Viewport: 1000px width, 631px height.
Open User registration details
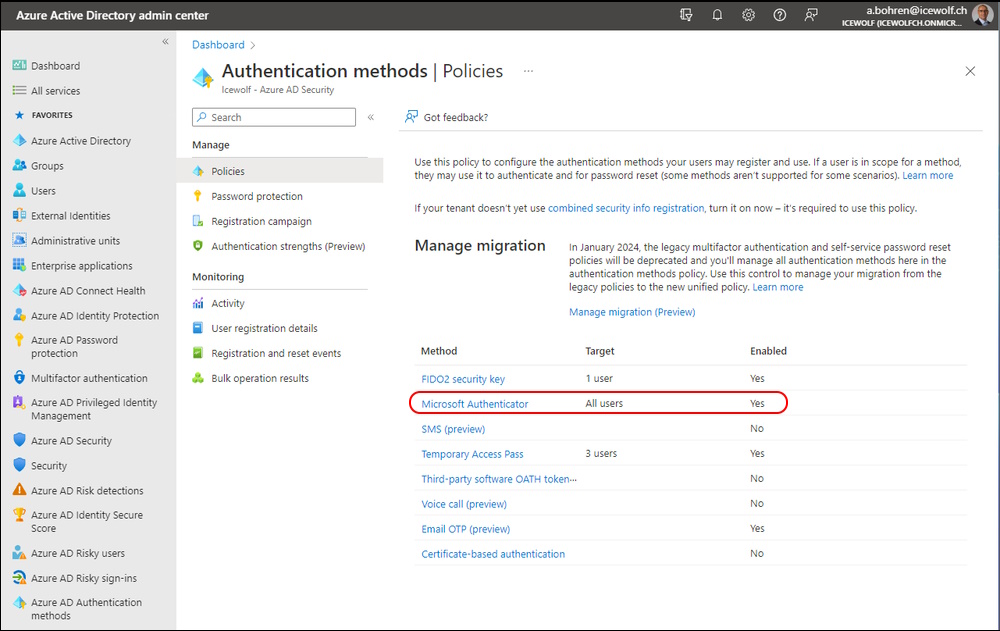(x=265, y=329)
